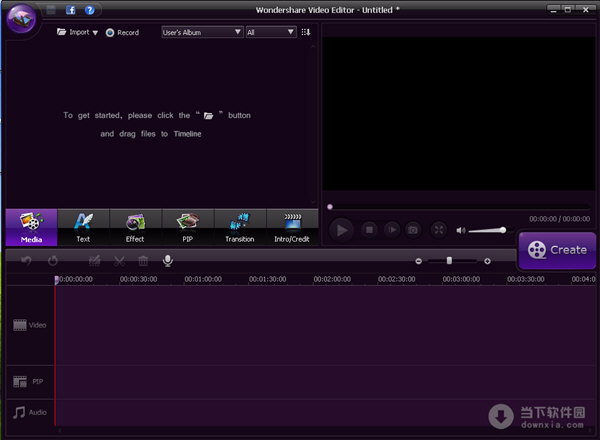
Task: Click the timeline zoom slider handle
Action: point(449,261)
